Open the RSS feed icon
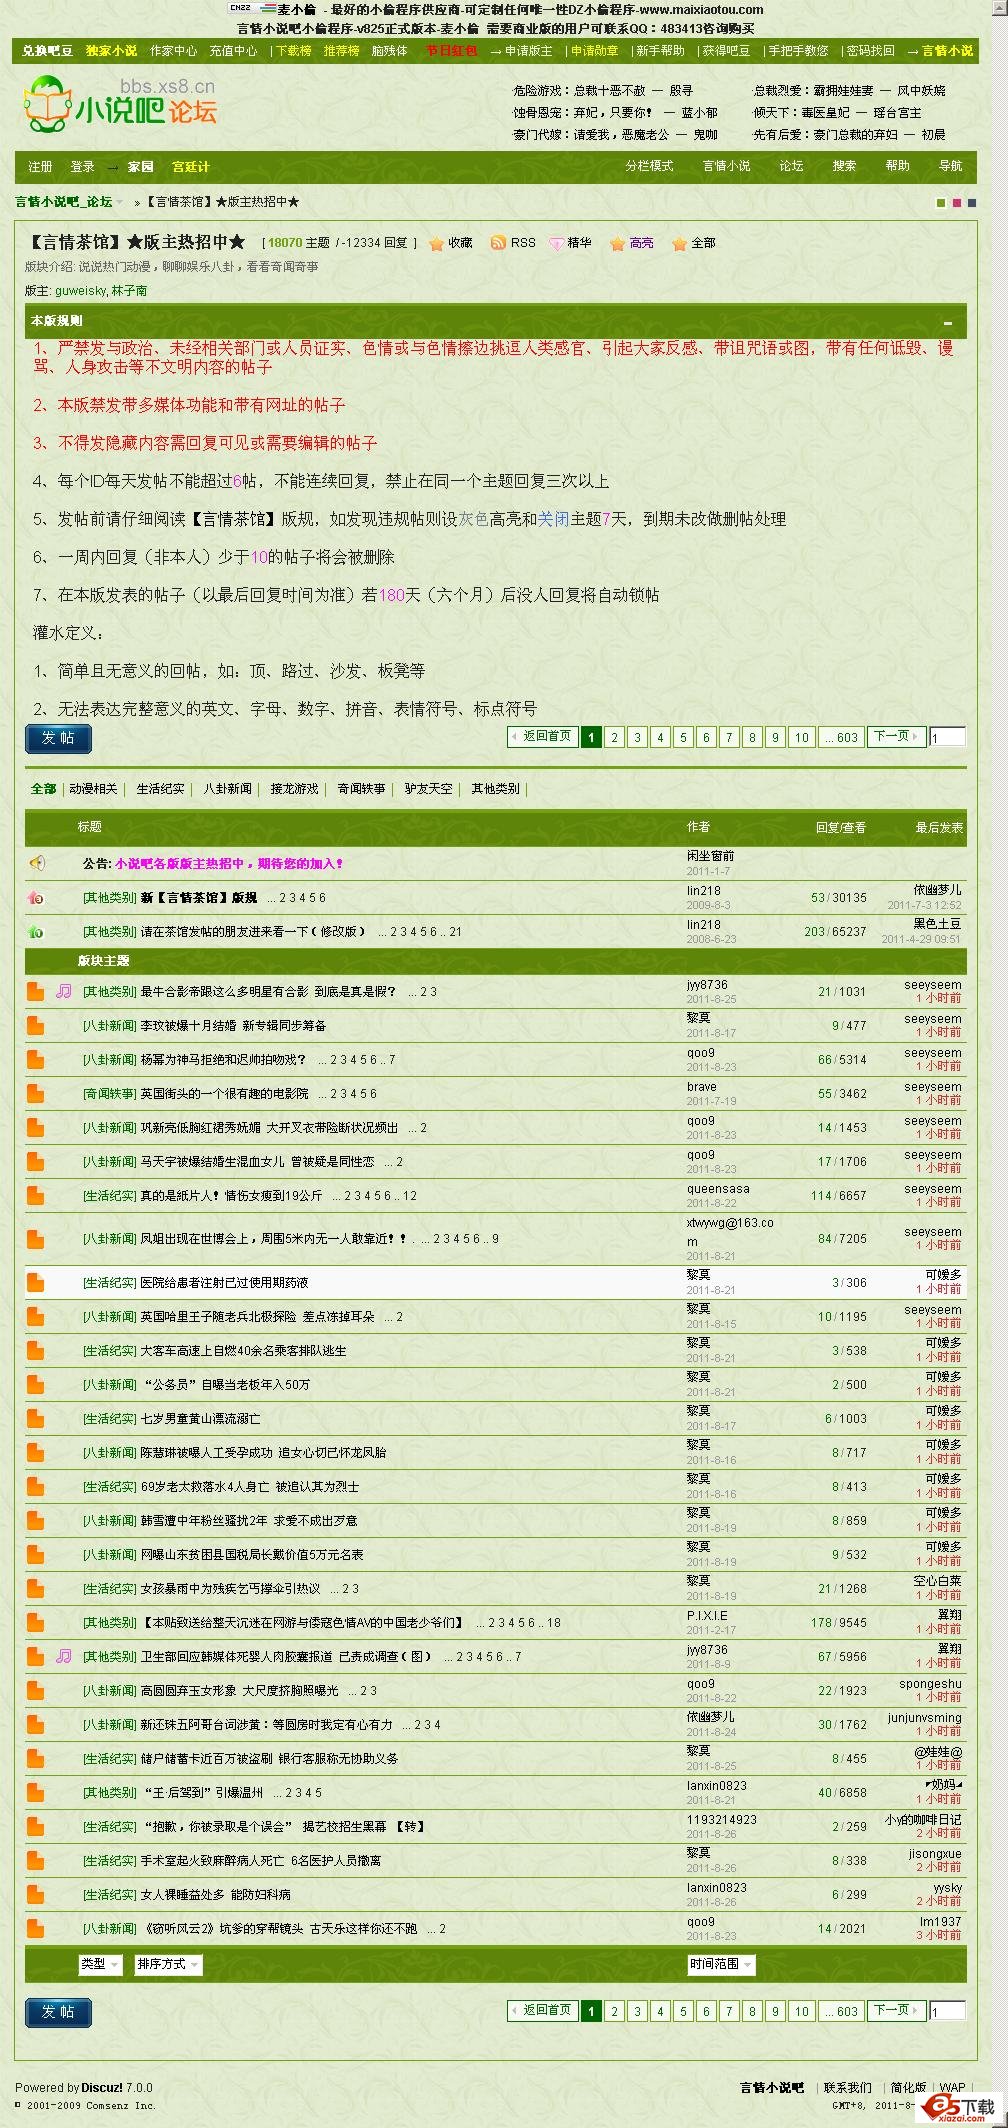 [497, 243]
